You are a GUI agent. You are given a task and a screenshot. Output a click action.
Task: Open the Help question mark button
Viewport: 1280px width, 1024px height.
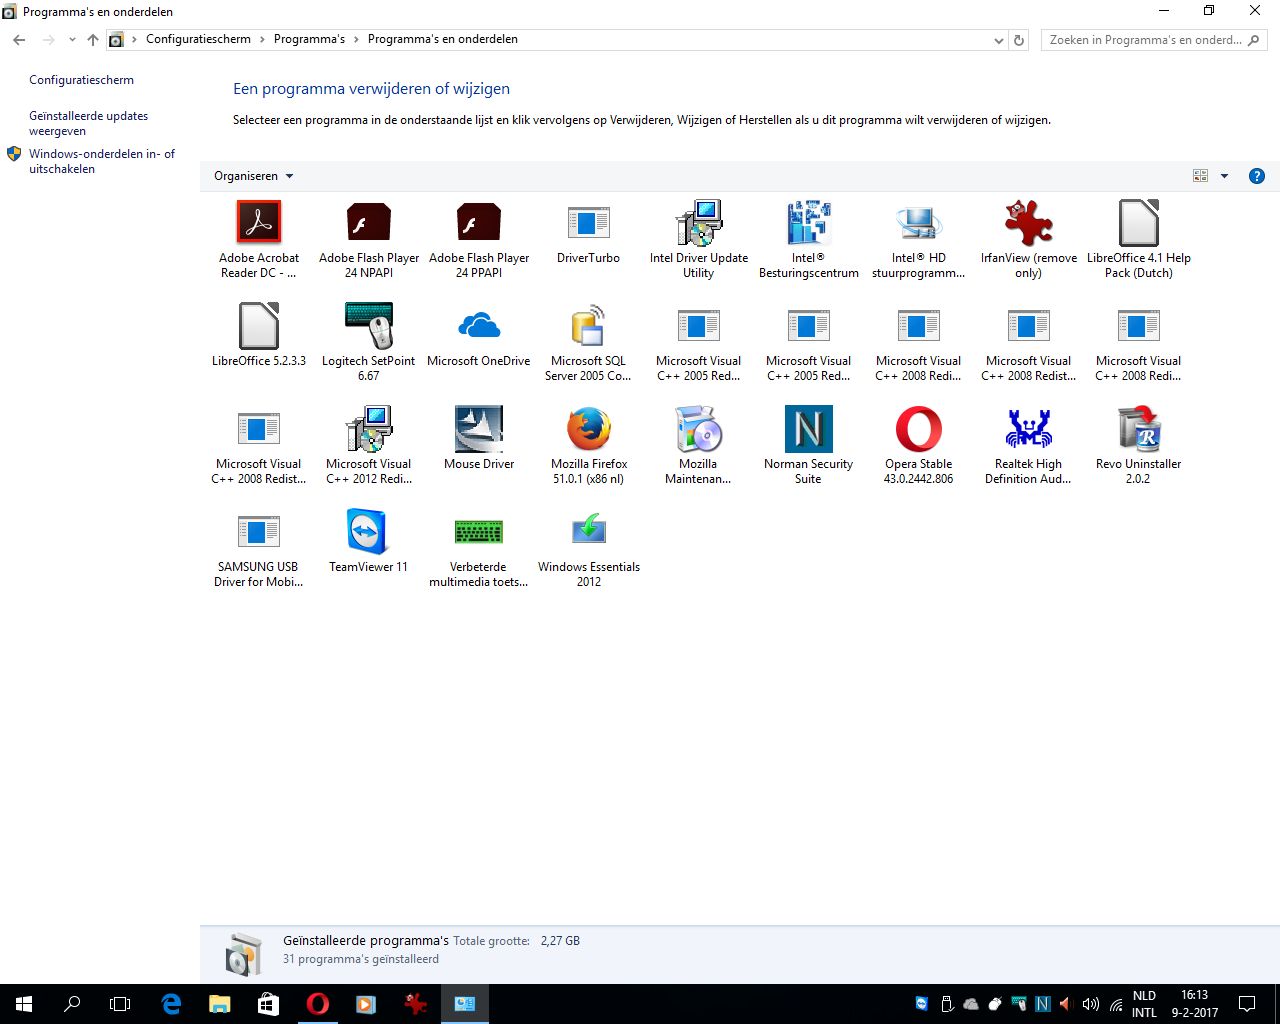[1257, 176]
